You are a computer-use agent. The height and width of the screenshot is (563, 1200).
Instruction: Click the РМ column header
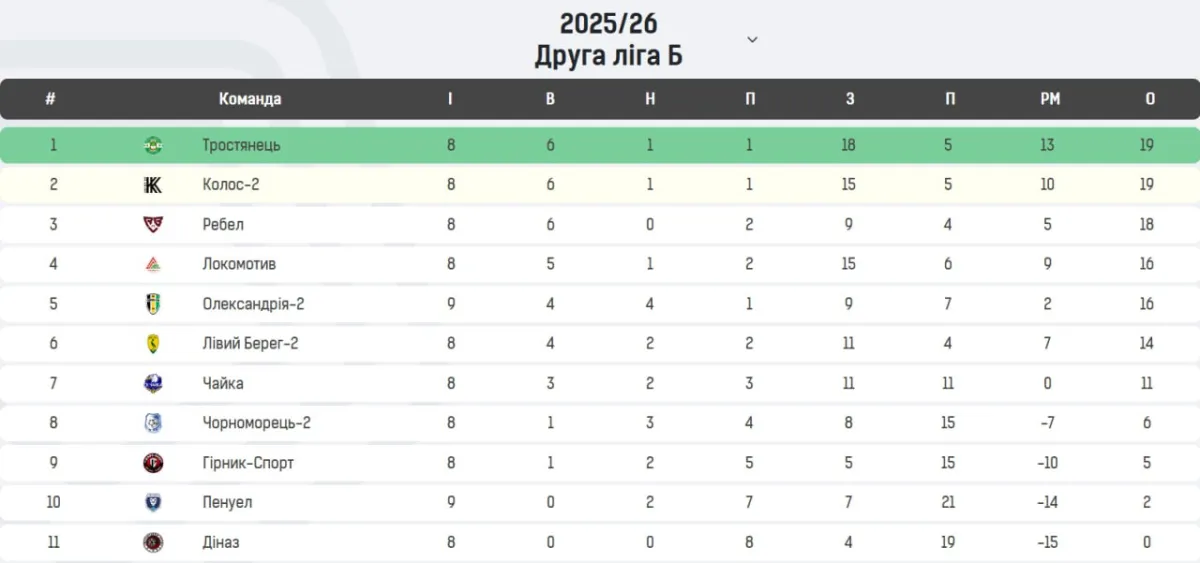(1049, 99)
